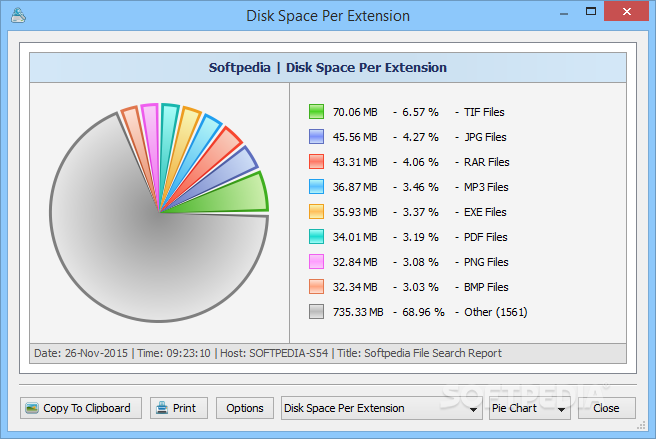
Task: Click the chart heading 'Softpedia | Disk Space Per Extension'
Action: [x=328, y=67]
